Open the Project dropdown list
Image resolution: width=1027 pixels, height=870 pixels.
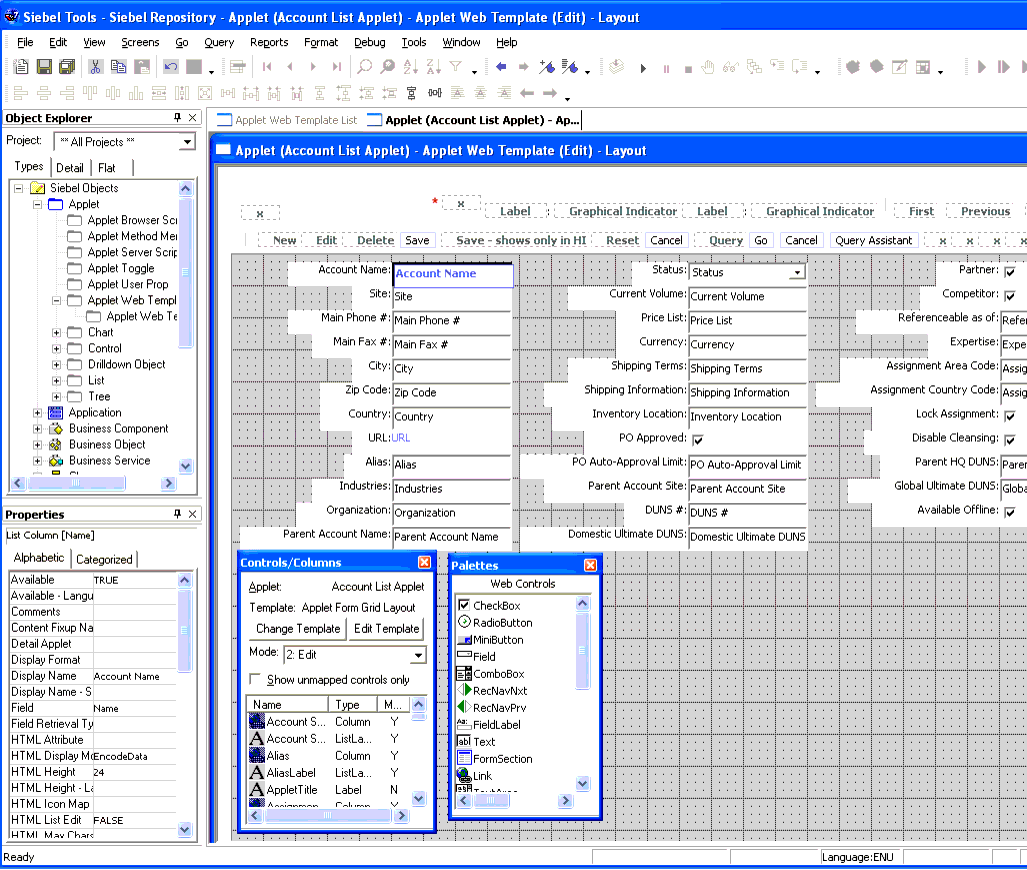tap(188, 142)
